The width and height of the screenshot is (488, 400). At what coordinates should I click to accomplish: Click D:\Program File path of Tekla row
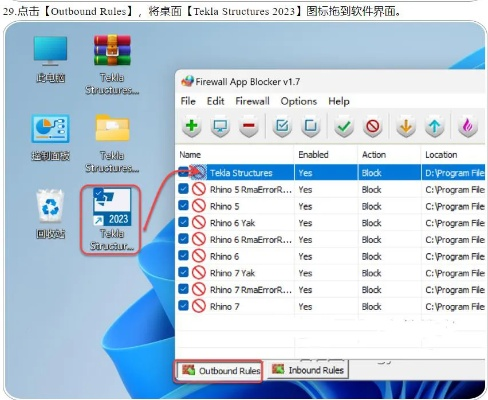[455, 173]
